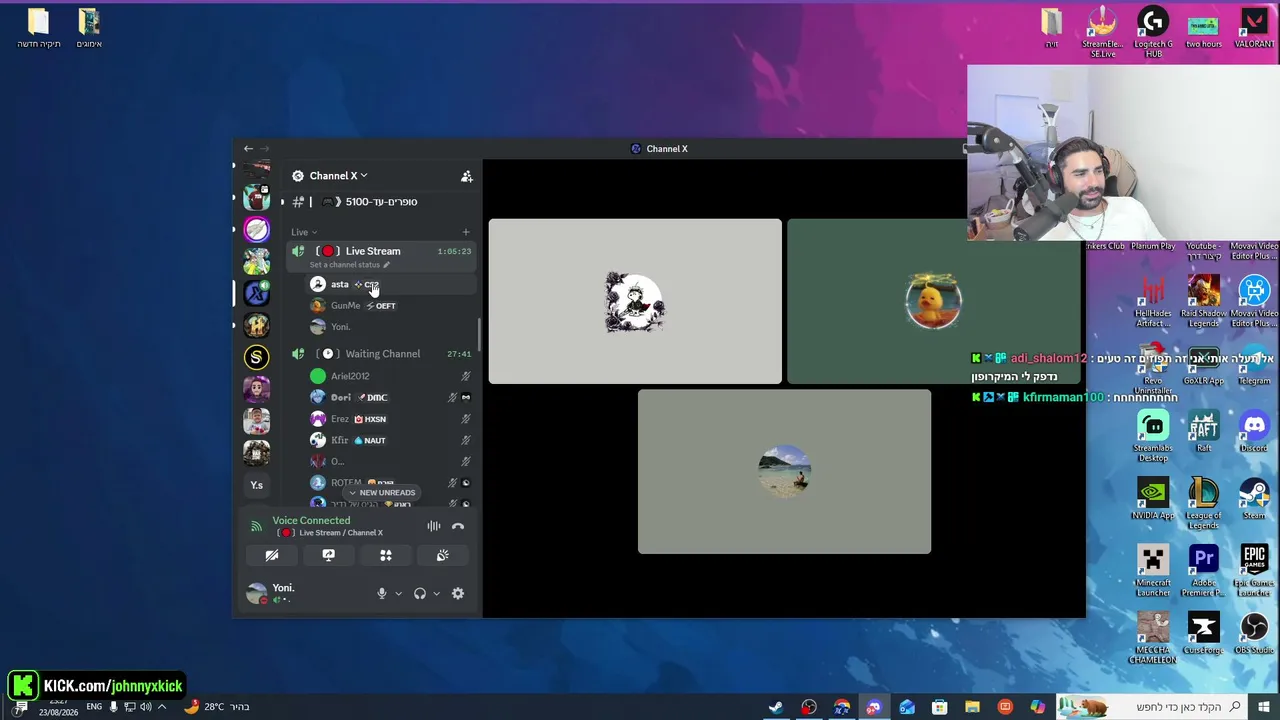Open StreamElements SE.Live desktop shortcut
Screen dimensions: 1280x720
(x=1102, y=33)
